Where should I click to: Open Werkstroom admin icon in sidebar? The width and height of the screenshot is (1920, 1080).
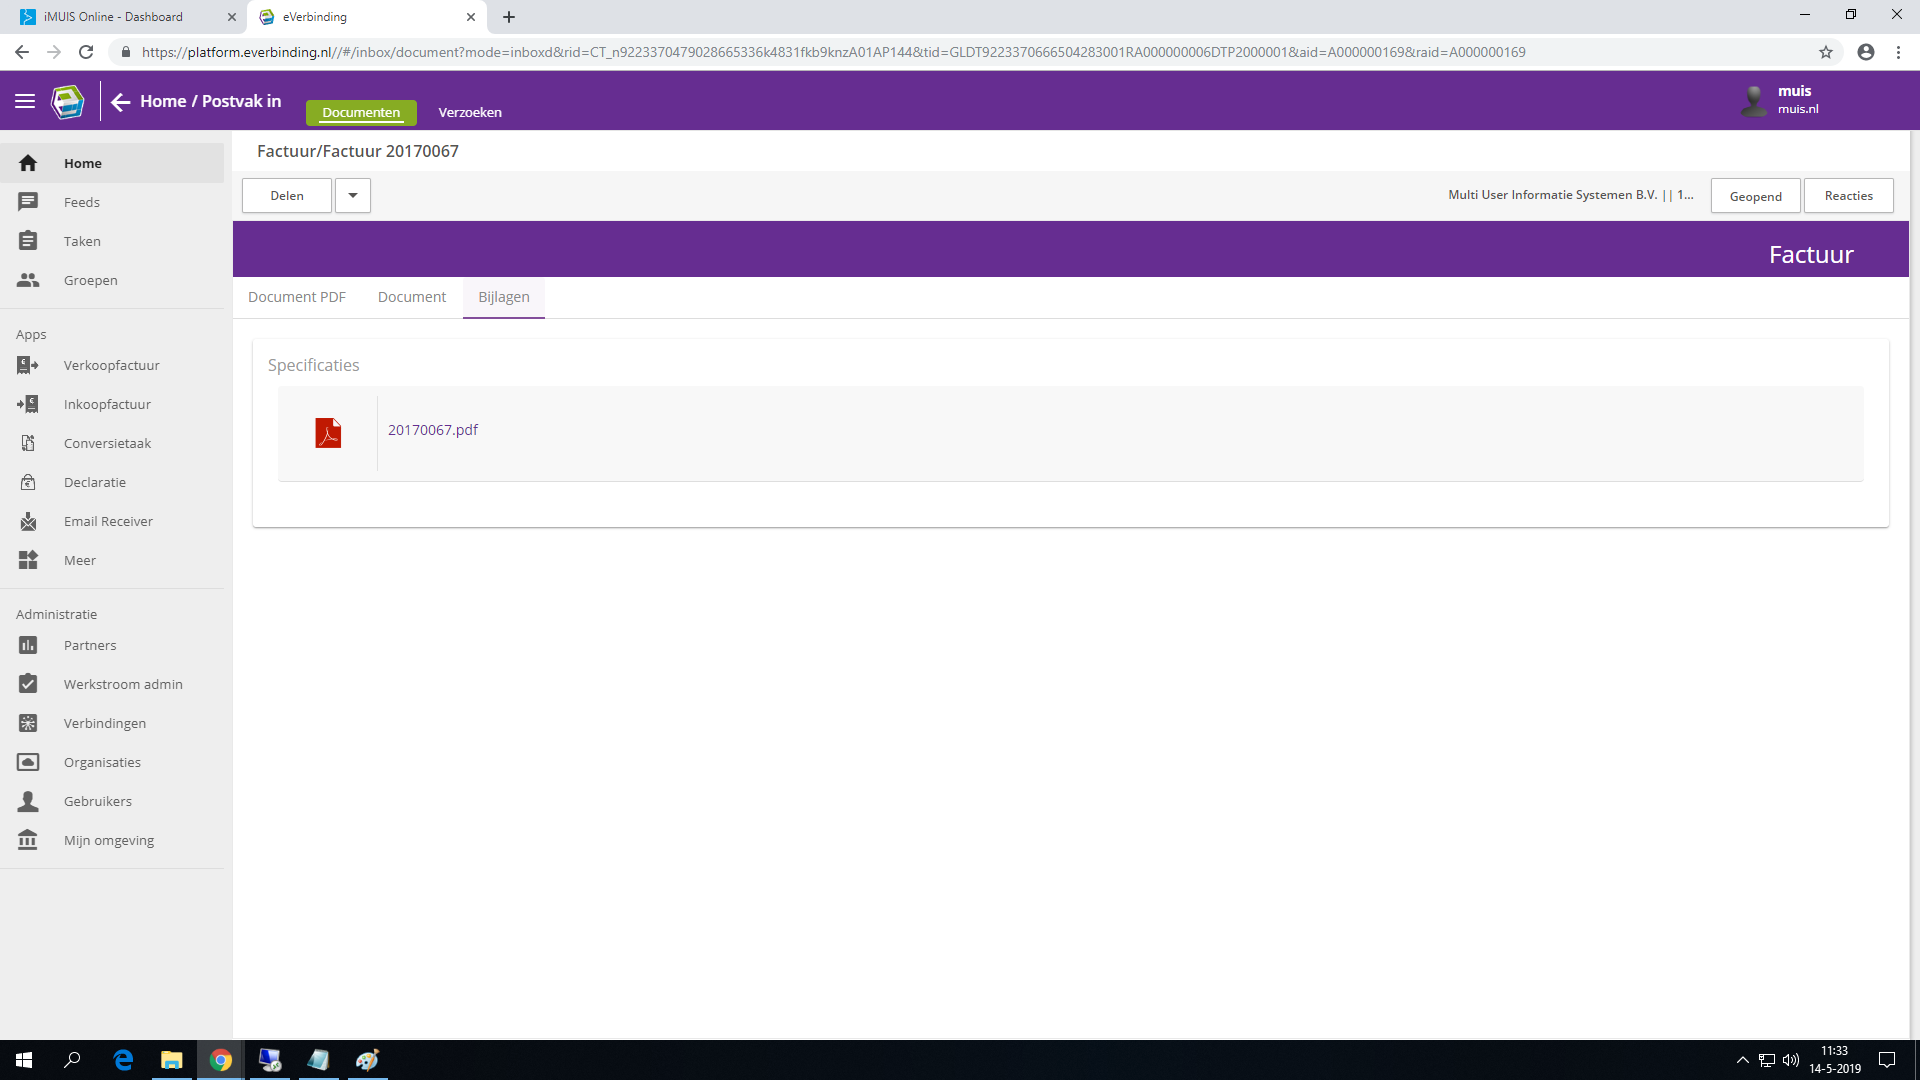pos(28,684)
